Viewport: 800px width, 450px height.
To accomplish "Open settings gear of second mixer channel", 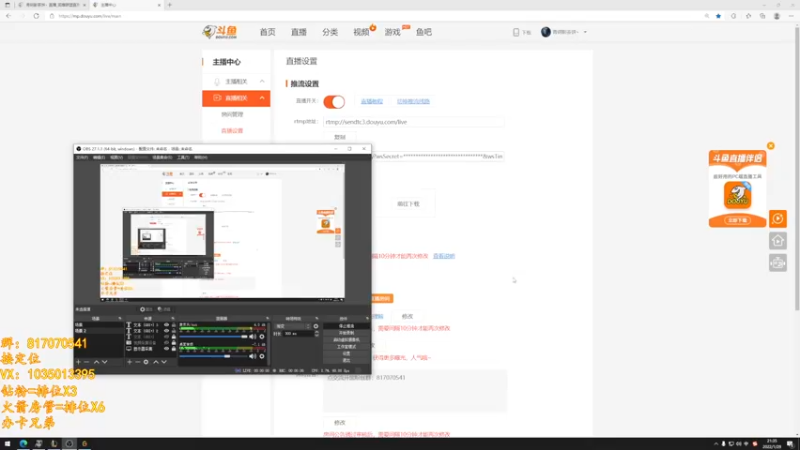I will 262,356.
